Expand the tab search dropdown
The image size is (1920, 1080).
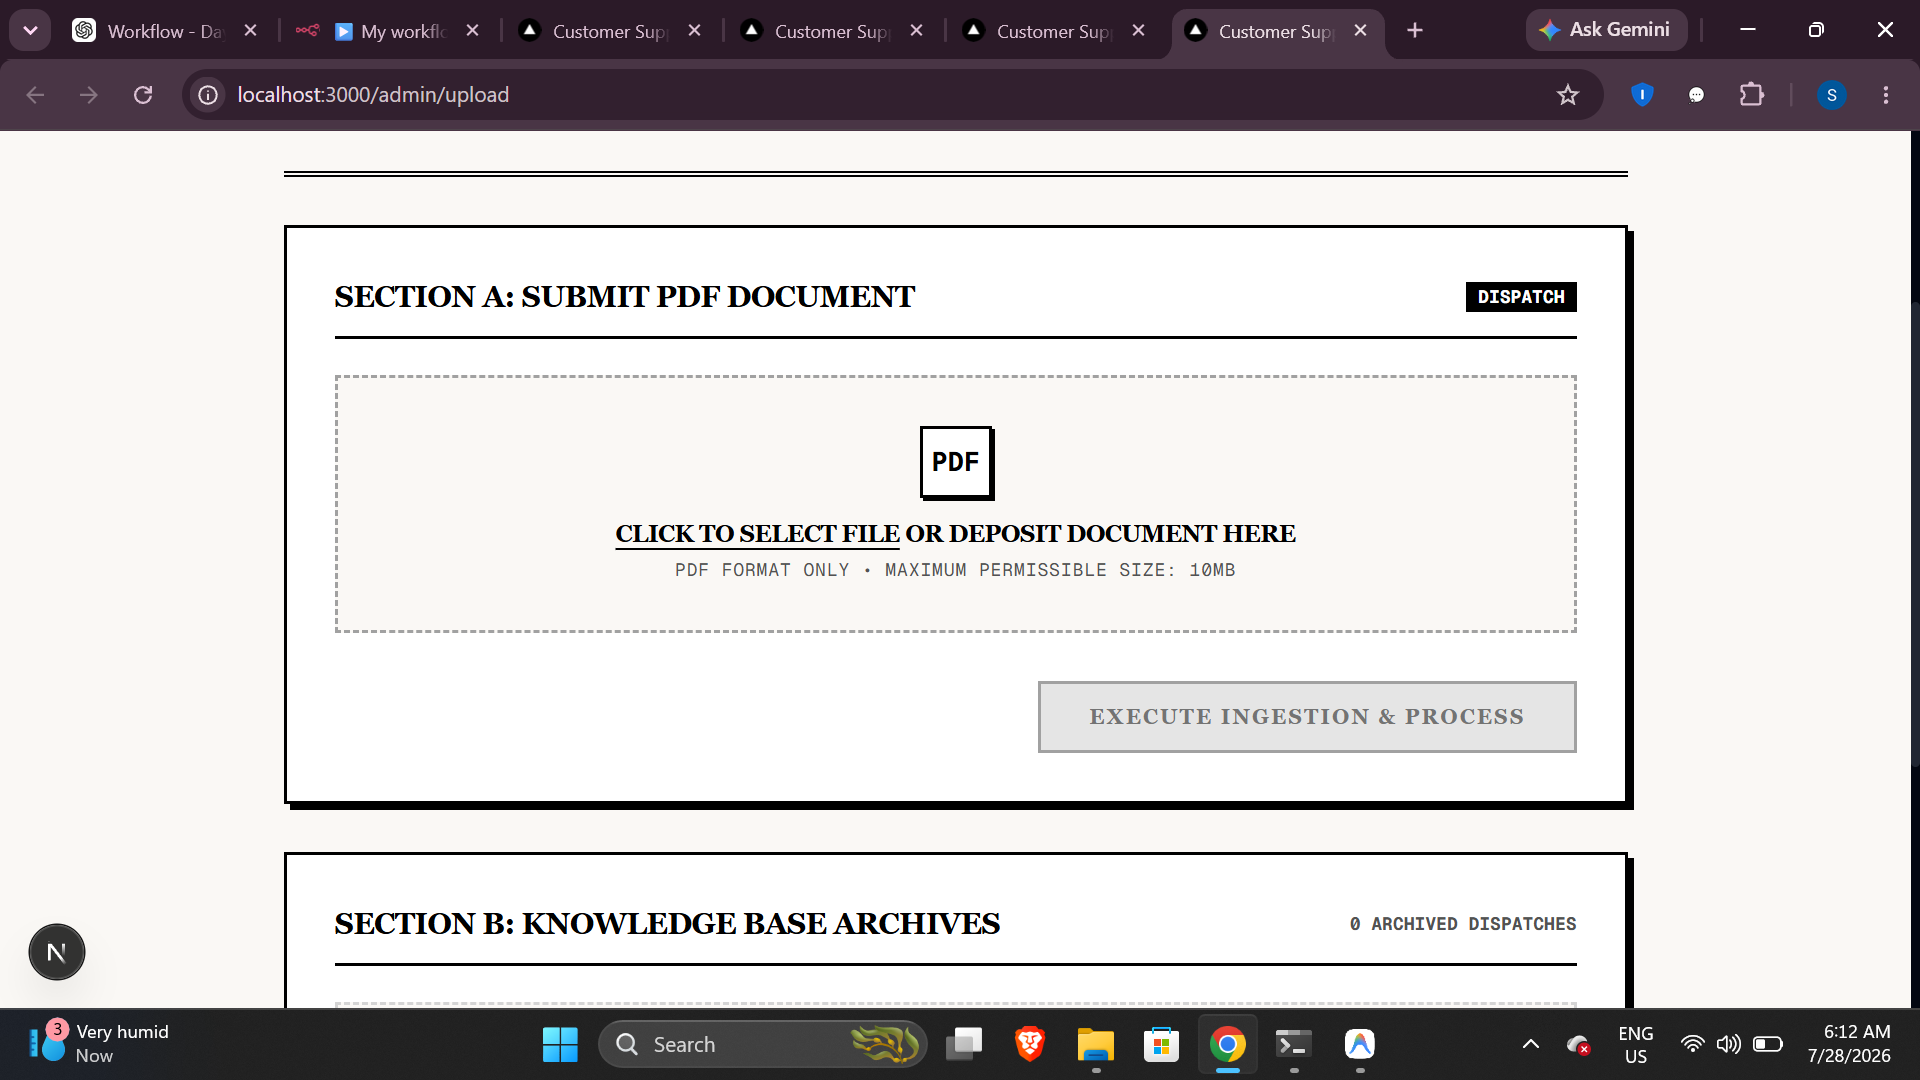[x=30, y=31]
